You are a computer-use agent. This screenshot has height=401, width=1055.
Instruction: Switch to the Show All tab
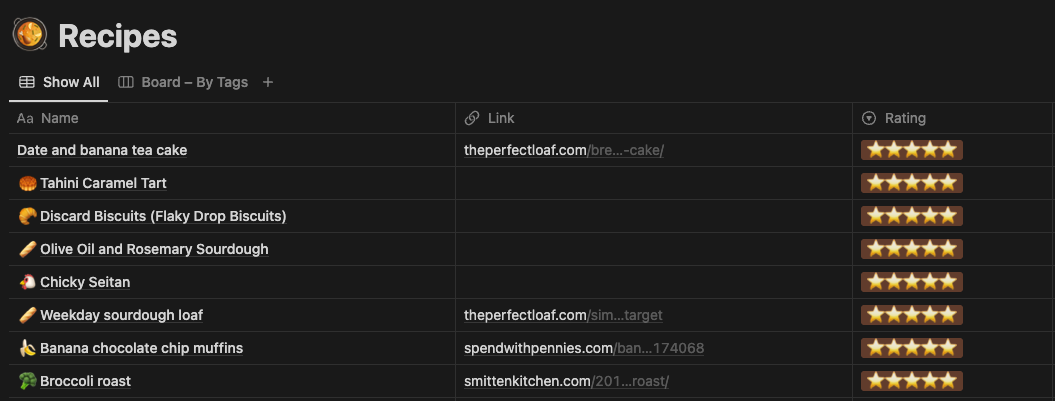pyautogui.click(x=59, y=82)
